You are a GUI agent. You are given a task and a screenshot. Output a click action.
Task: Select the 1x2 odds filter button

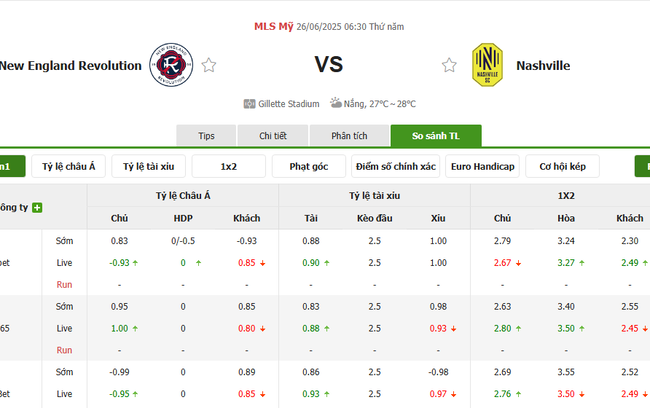coord(229,166)
